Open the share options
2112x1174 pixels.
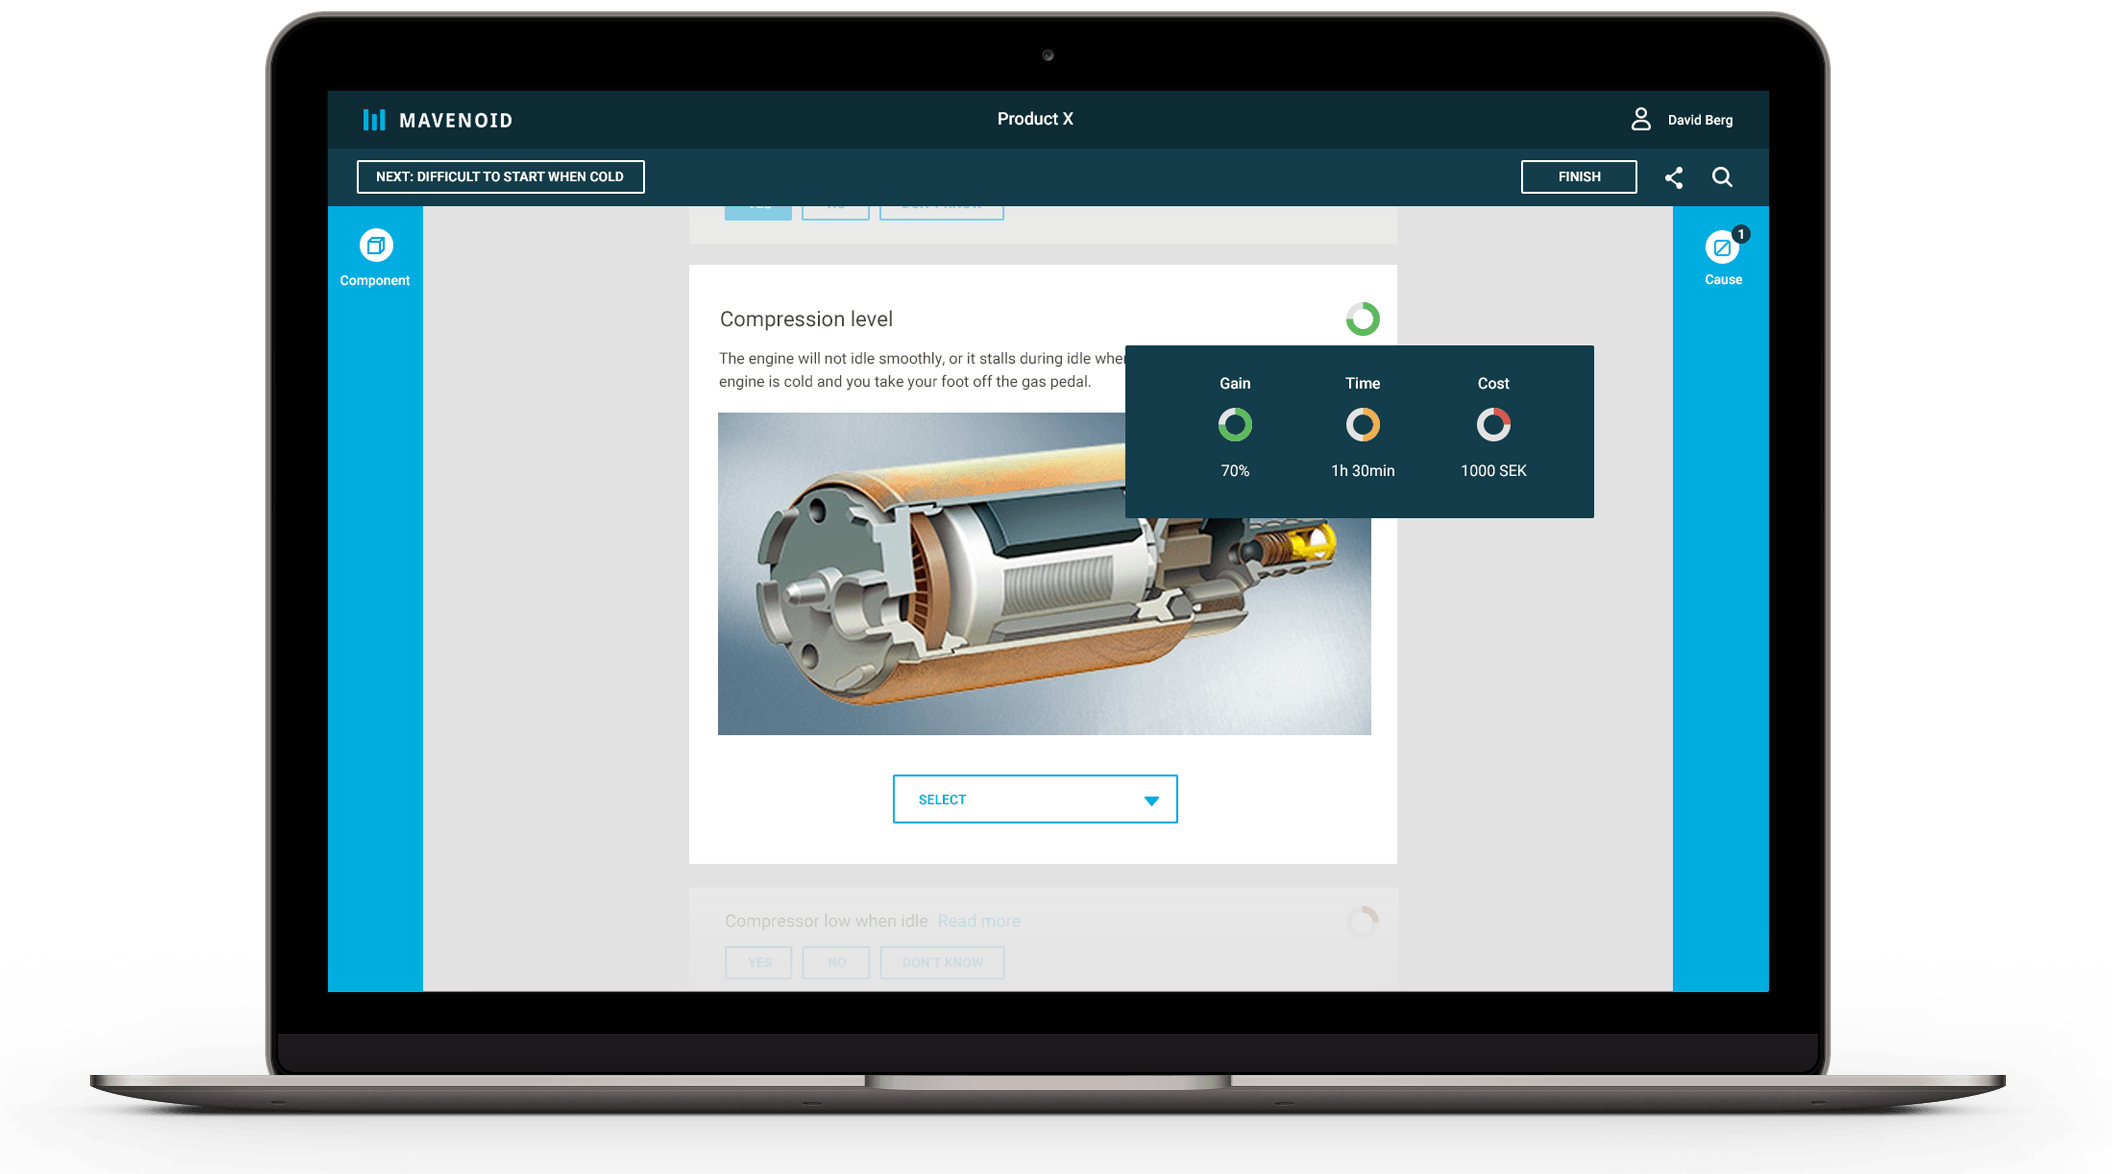pyautogui.click(x=1673, y=177)
